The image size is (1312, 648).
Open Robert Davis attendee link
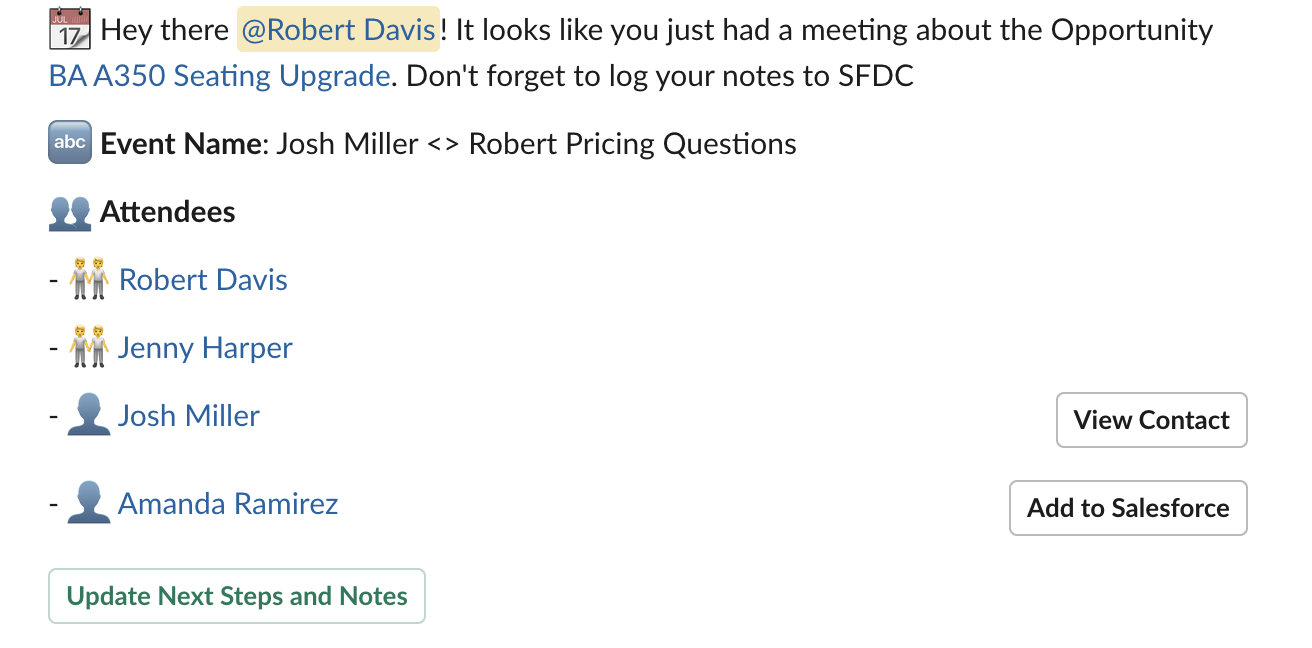(x=203, y=280)
